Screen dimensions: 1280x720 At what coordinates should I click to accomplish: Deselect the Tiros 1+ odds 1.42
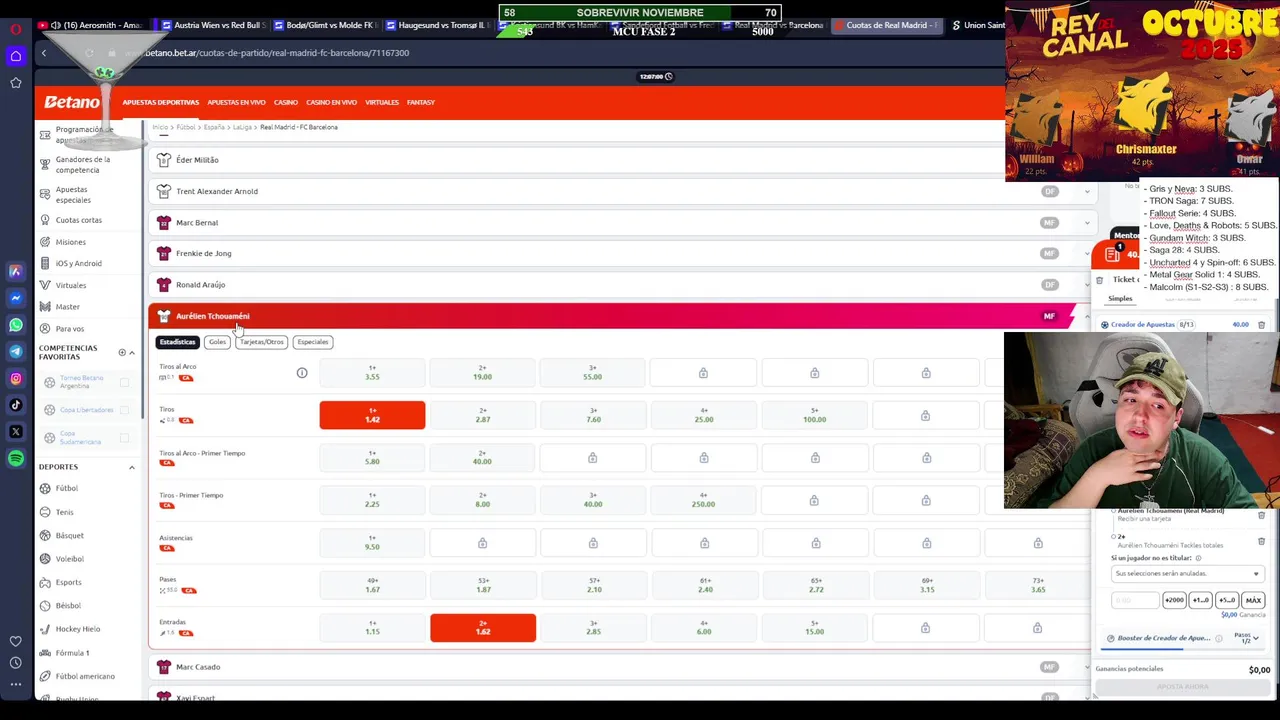point(372,415)
